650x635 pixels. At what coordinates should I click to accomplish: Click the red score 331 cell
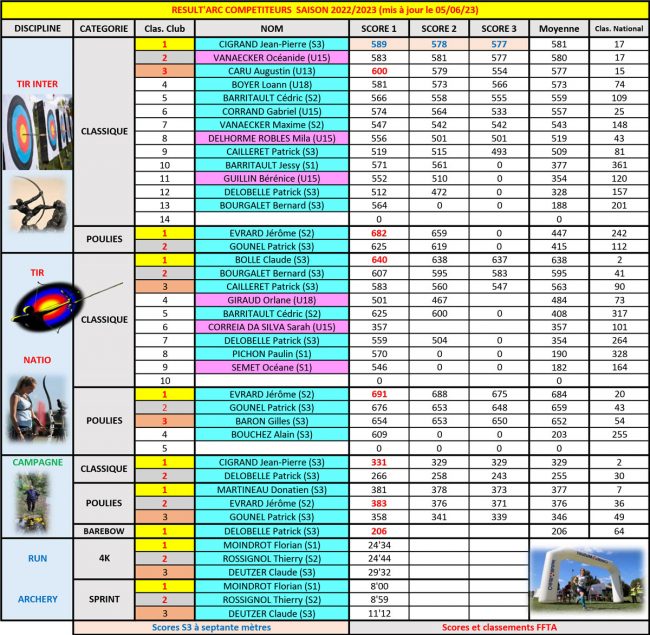click(379, 462)
